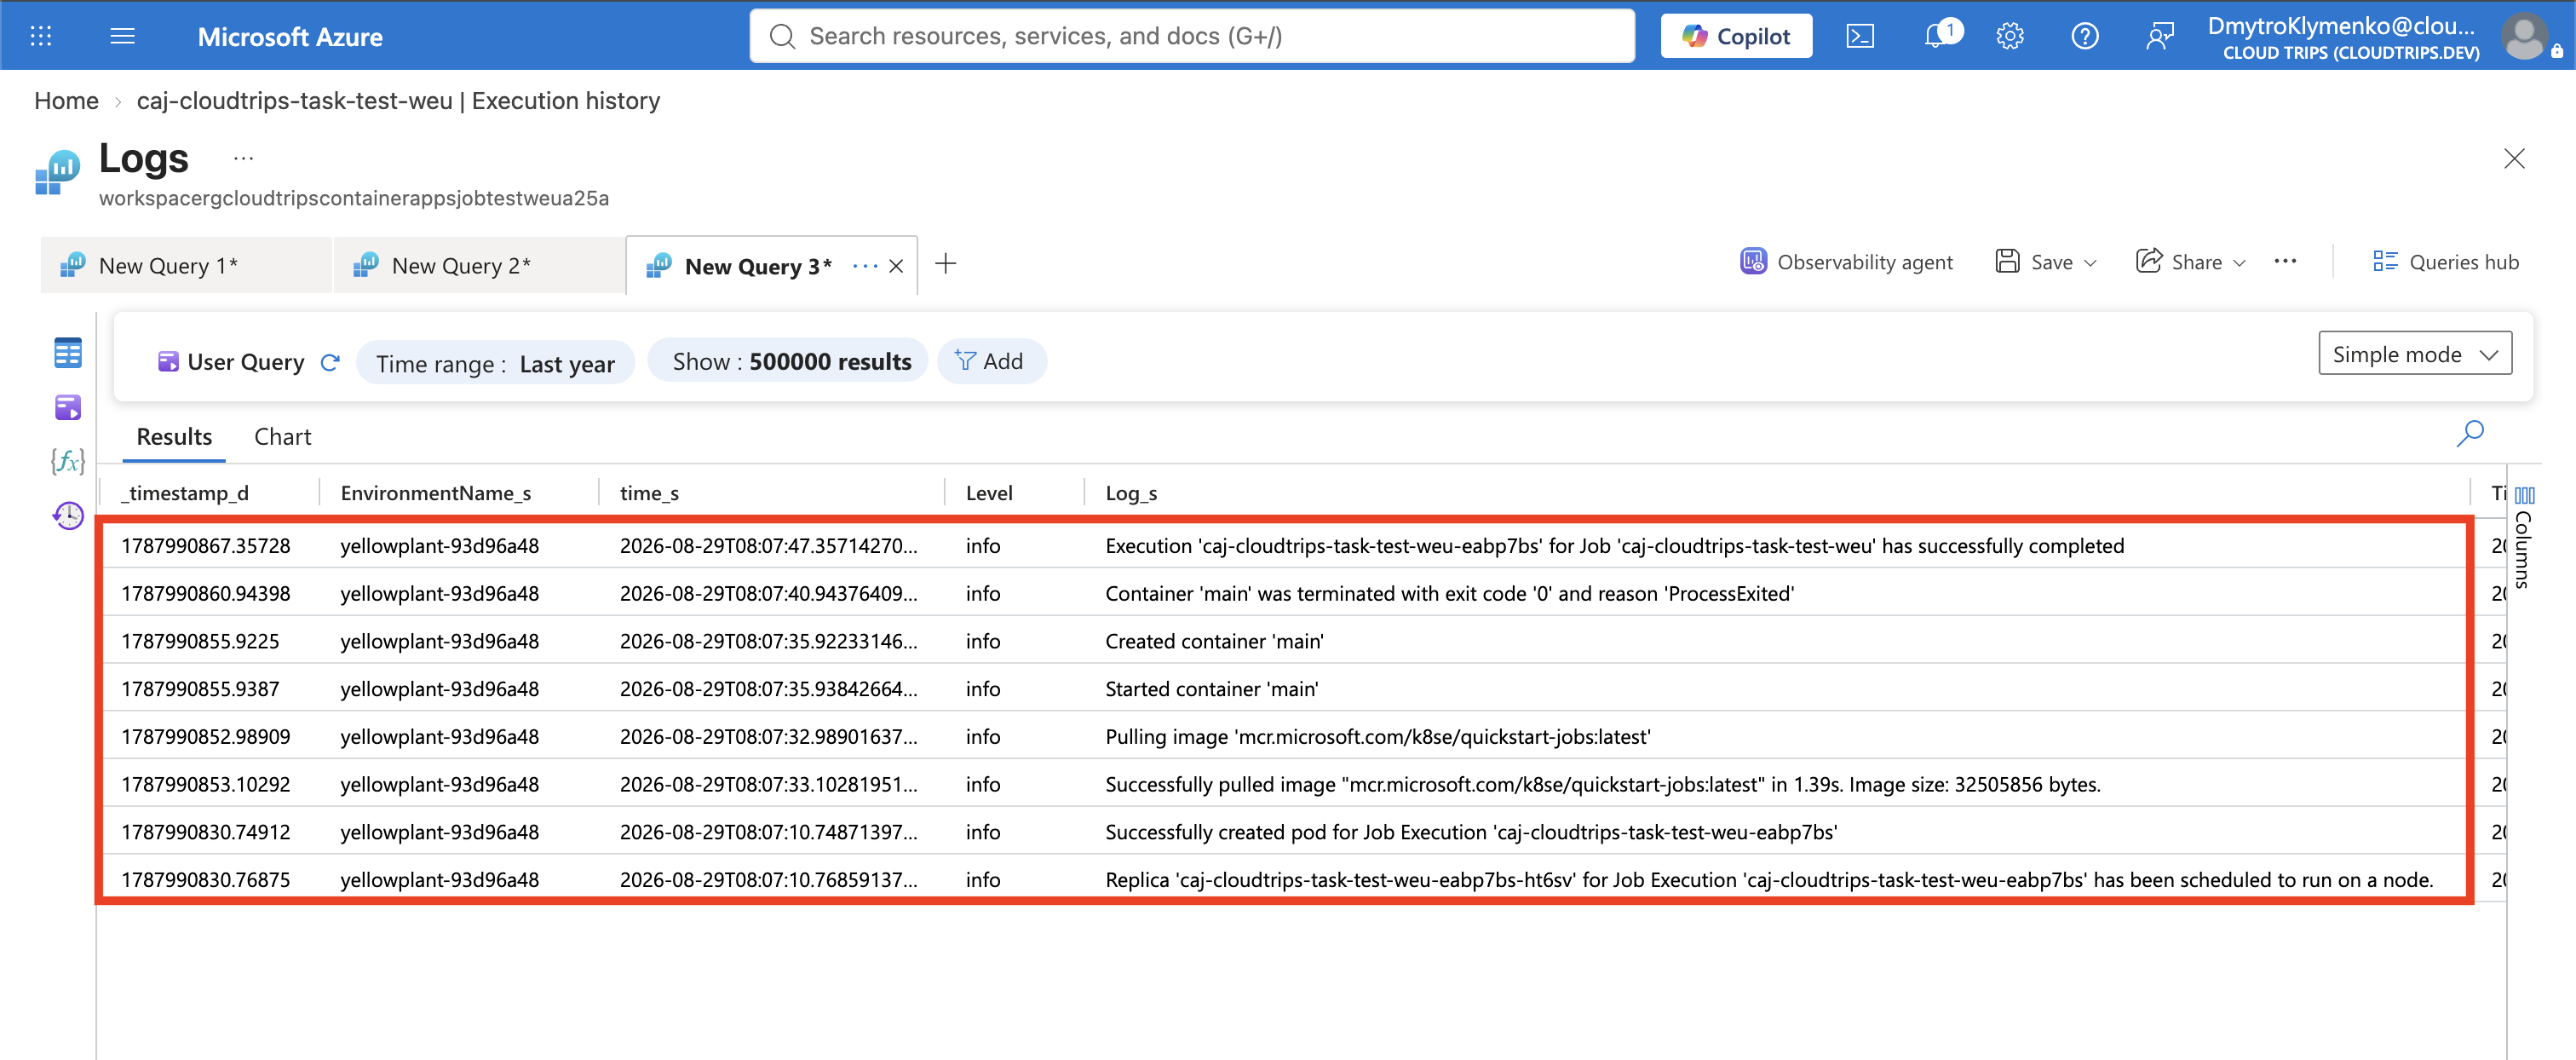Image resolution: width=2576 pixels, height=1060 pixels.
Task: Select the Results tab
Action: point(174,437)
